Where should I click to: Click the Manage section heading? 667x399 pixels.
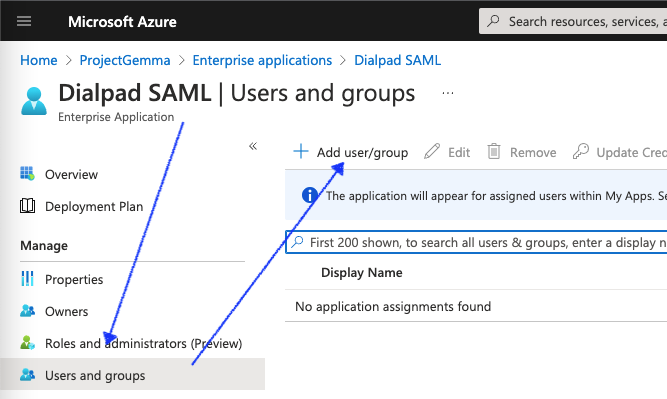(x=44, y=246)
